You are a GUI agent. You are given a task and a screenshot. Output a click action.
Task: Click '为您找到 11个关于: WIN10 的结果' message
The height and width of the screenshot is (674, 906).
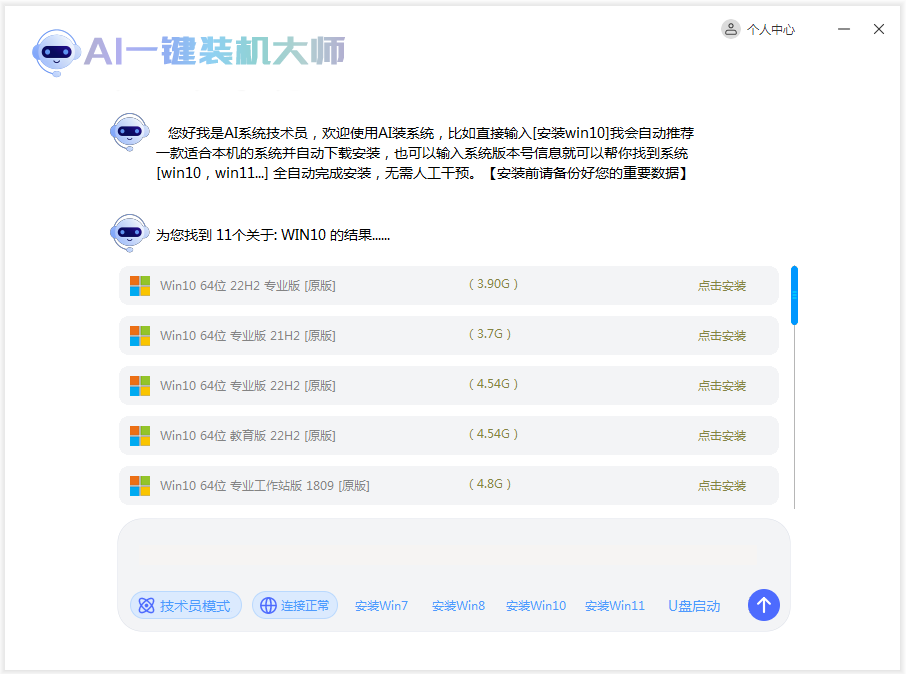273,235
